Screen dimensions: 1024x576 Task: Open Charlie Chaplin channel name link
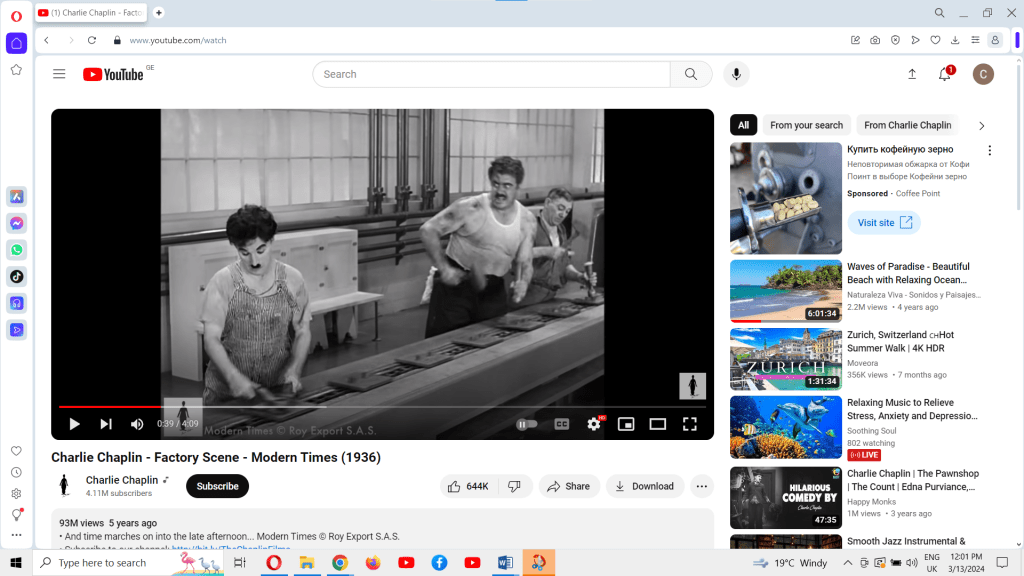tap(122, 480)
